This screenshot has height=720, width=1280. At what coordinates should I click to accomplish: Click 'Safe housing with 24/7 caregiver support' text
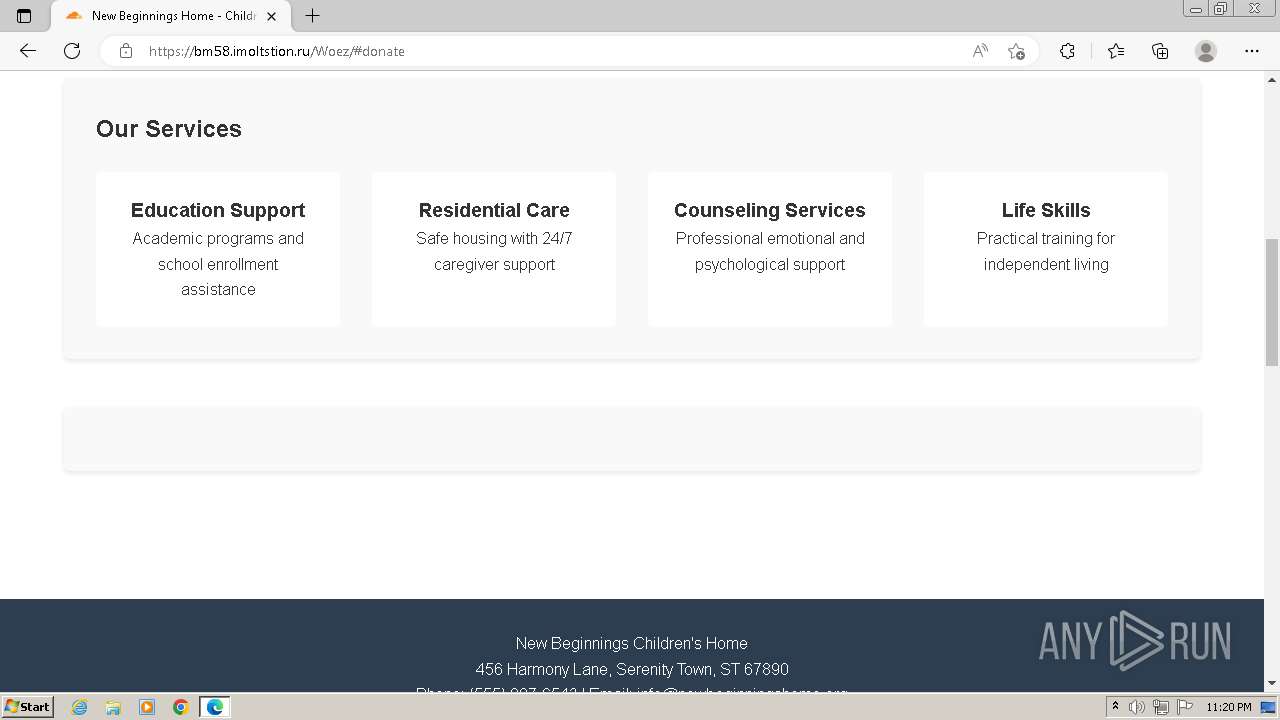[x=494, y=251]
